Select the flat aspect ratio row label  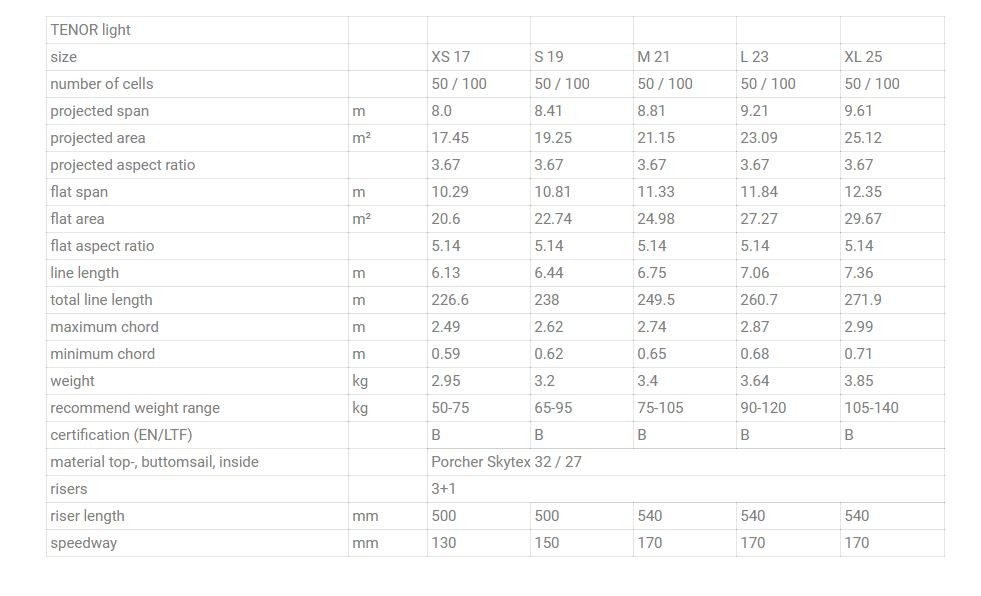[x=102, y=246]
